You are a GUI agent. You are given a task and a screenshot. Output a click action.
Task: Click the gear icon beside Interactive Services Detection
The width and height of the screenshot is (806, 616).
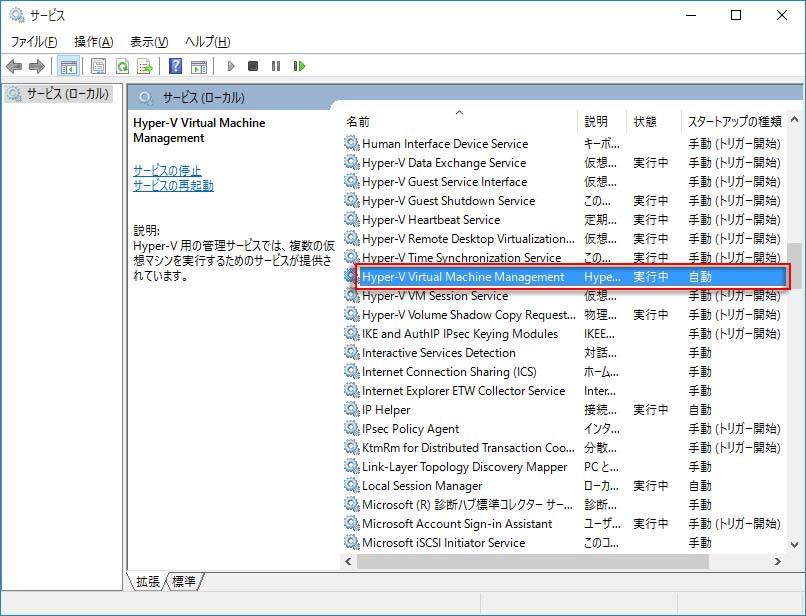[x=352, y=353]
